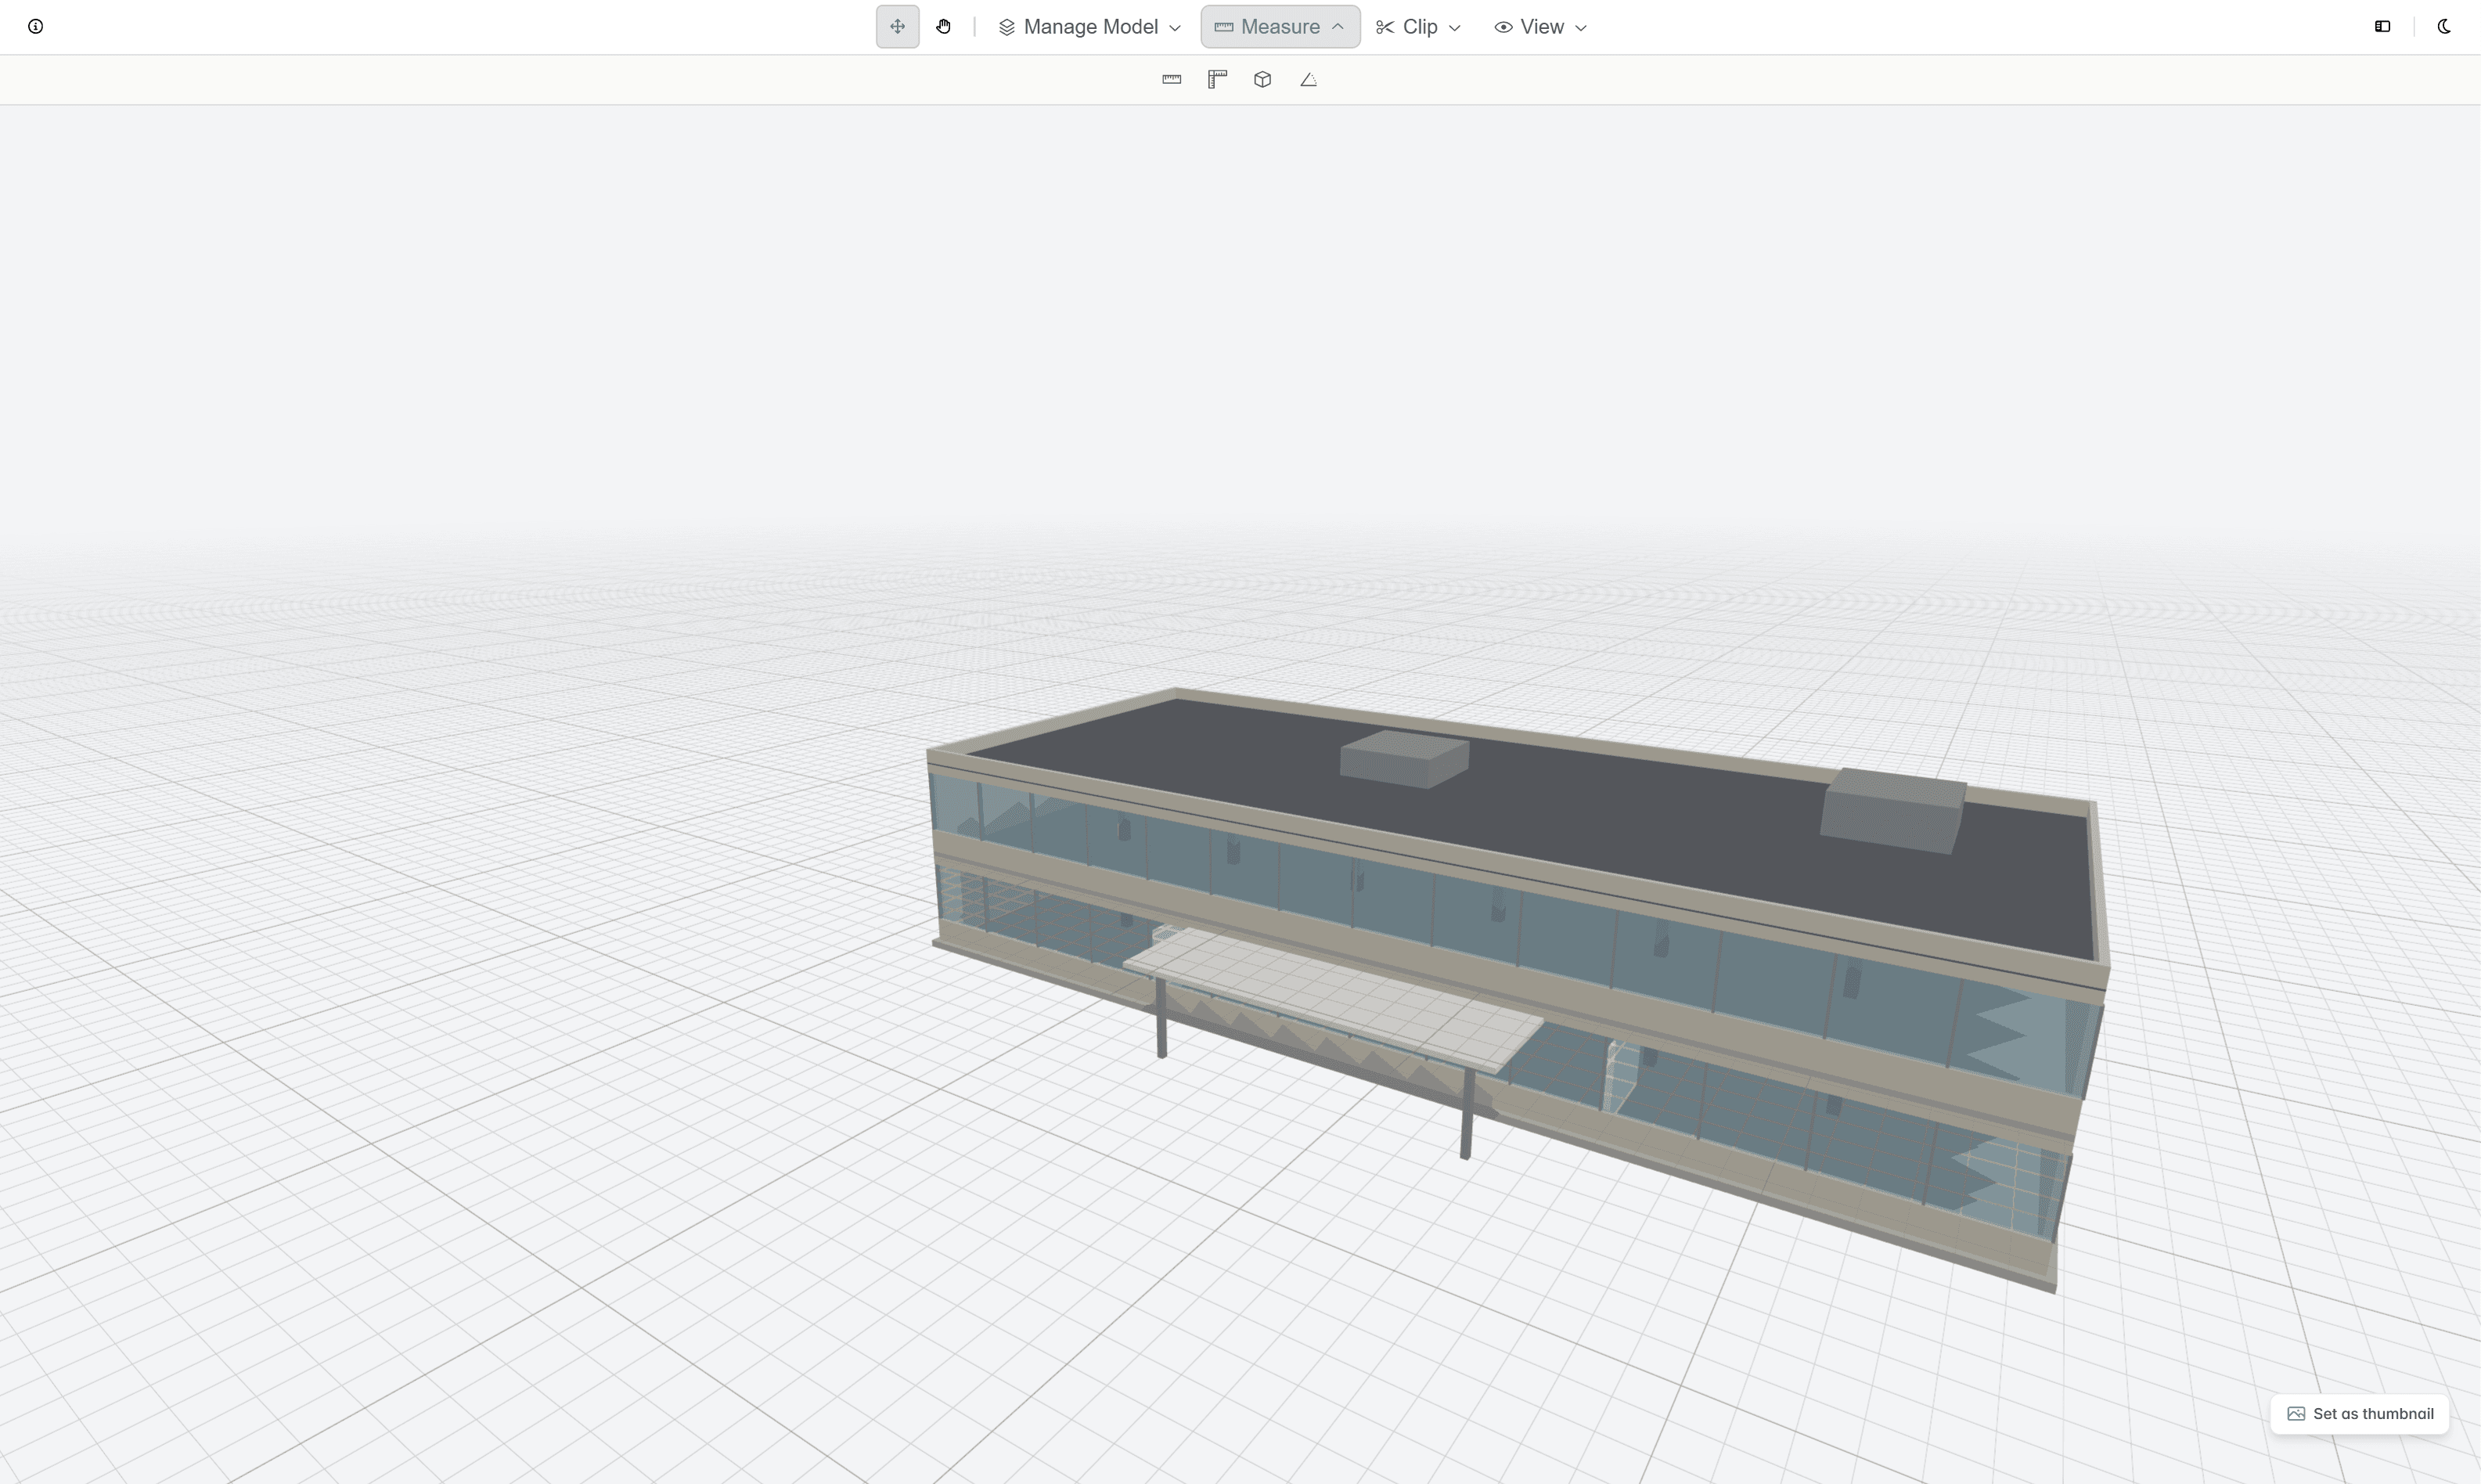Select the orbit/move navigation tool
Screen dimensions: 2481x1484
897,27
